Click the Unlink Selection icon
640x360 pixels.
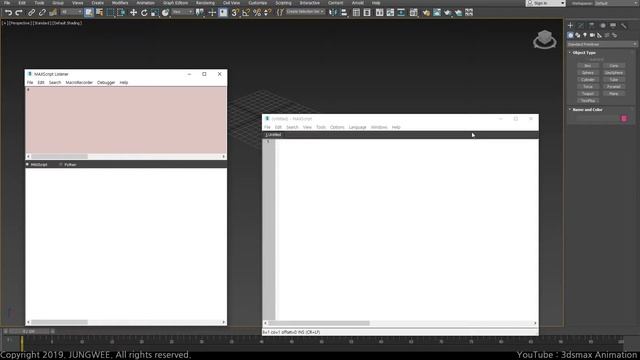[42, 13]
